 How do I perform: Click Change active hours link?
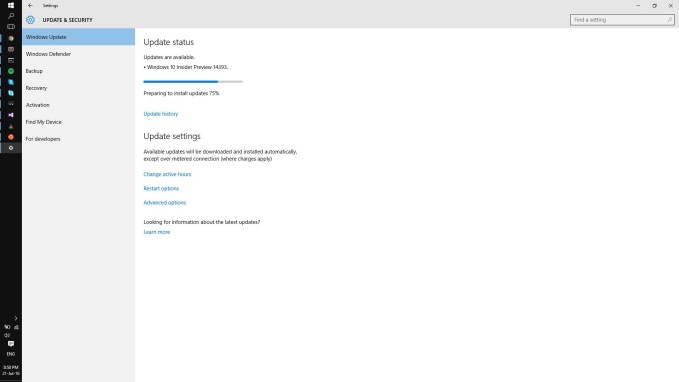167,174
